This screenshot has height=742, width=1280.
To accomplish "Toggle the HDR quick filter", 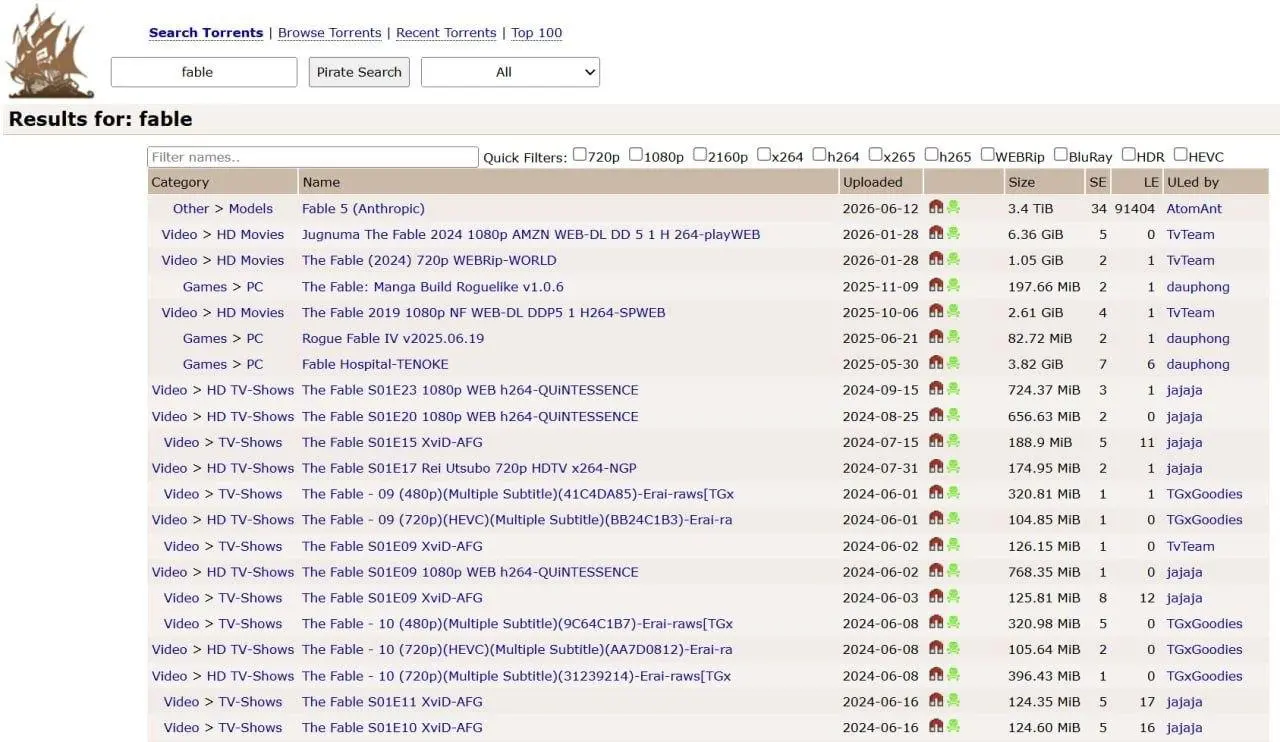I will pyautogui.click(x=1129, y=155).
